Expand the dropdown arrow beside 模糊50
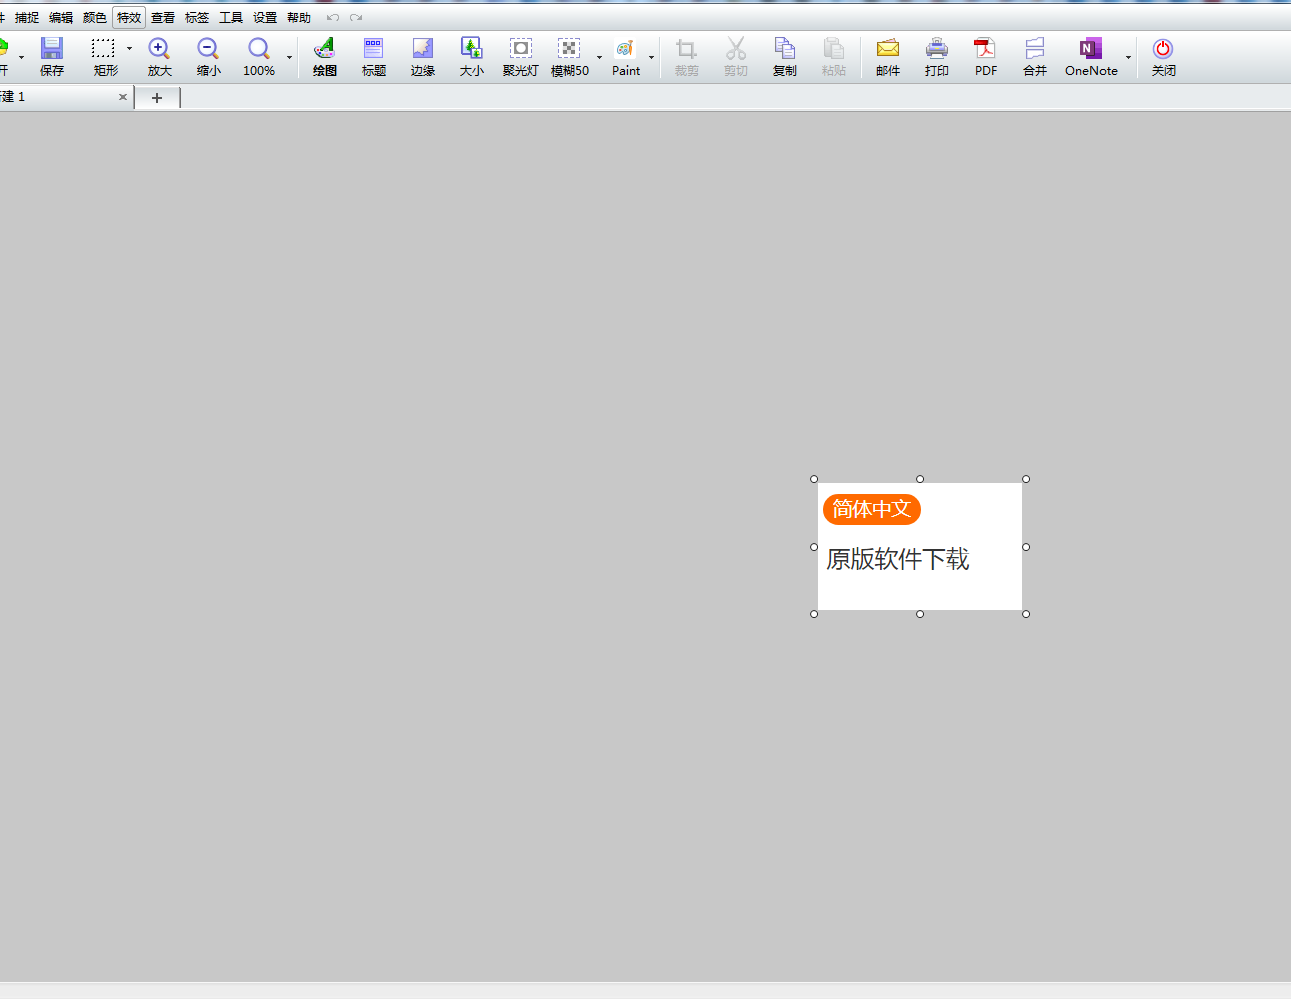Viewport: 1291px width, 1000px height. coord(600,57)
